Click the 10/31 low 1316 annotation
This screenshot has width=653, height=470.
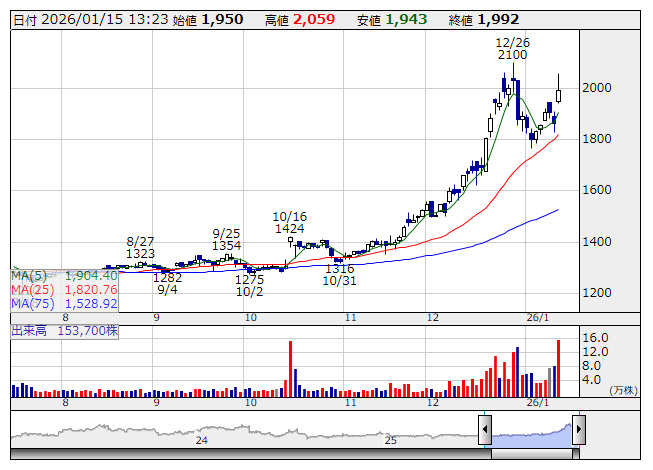[339, 275]
